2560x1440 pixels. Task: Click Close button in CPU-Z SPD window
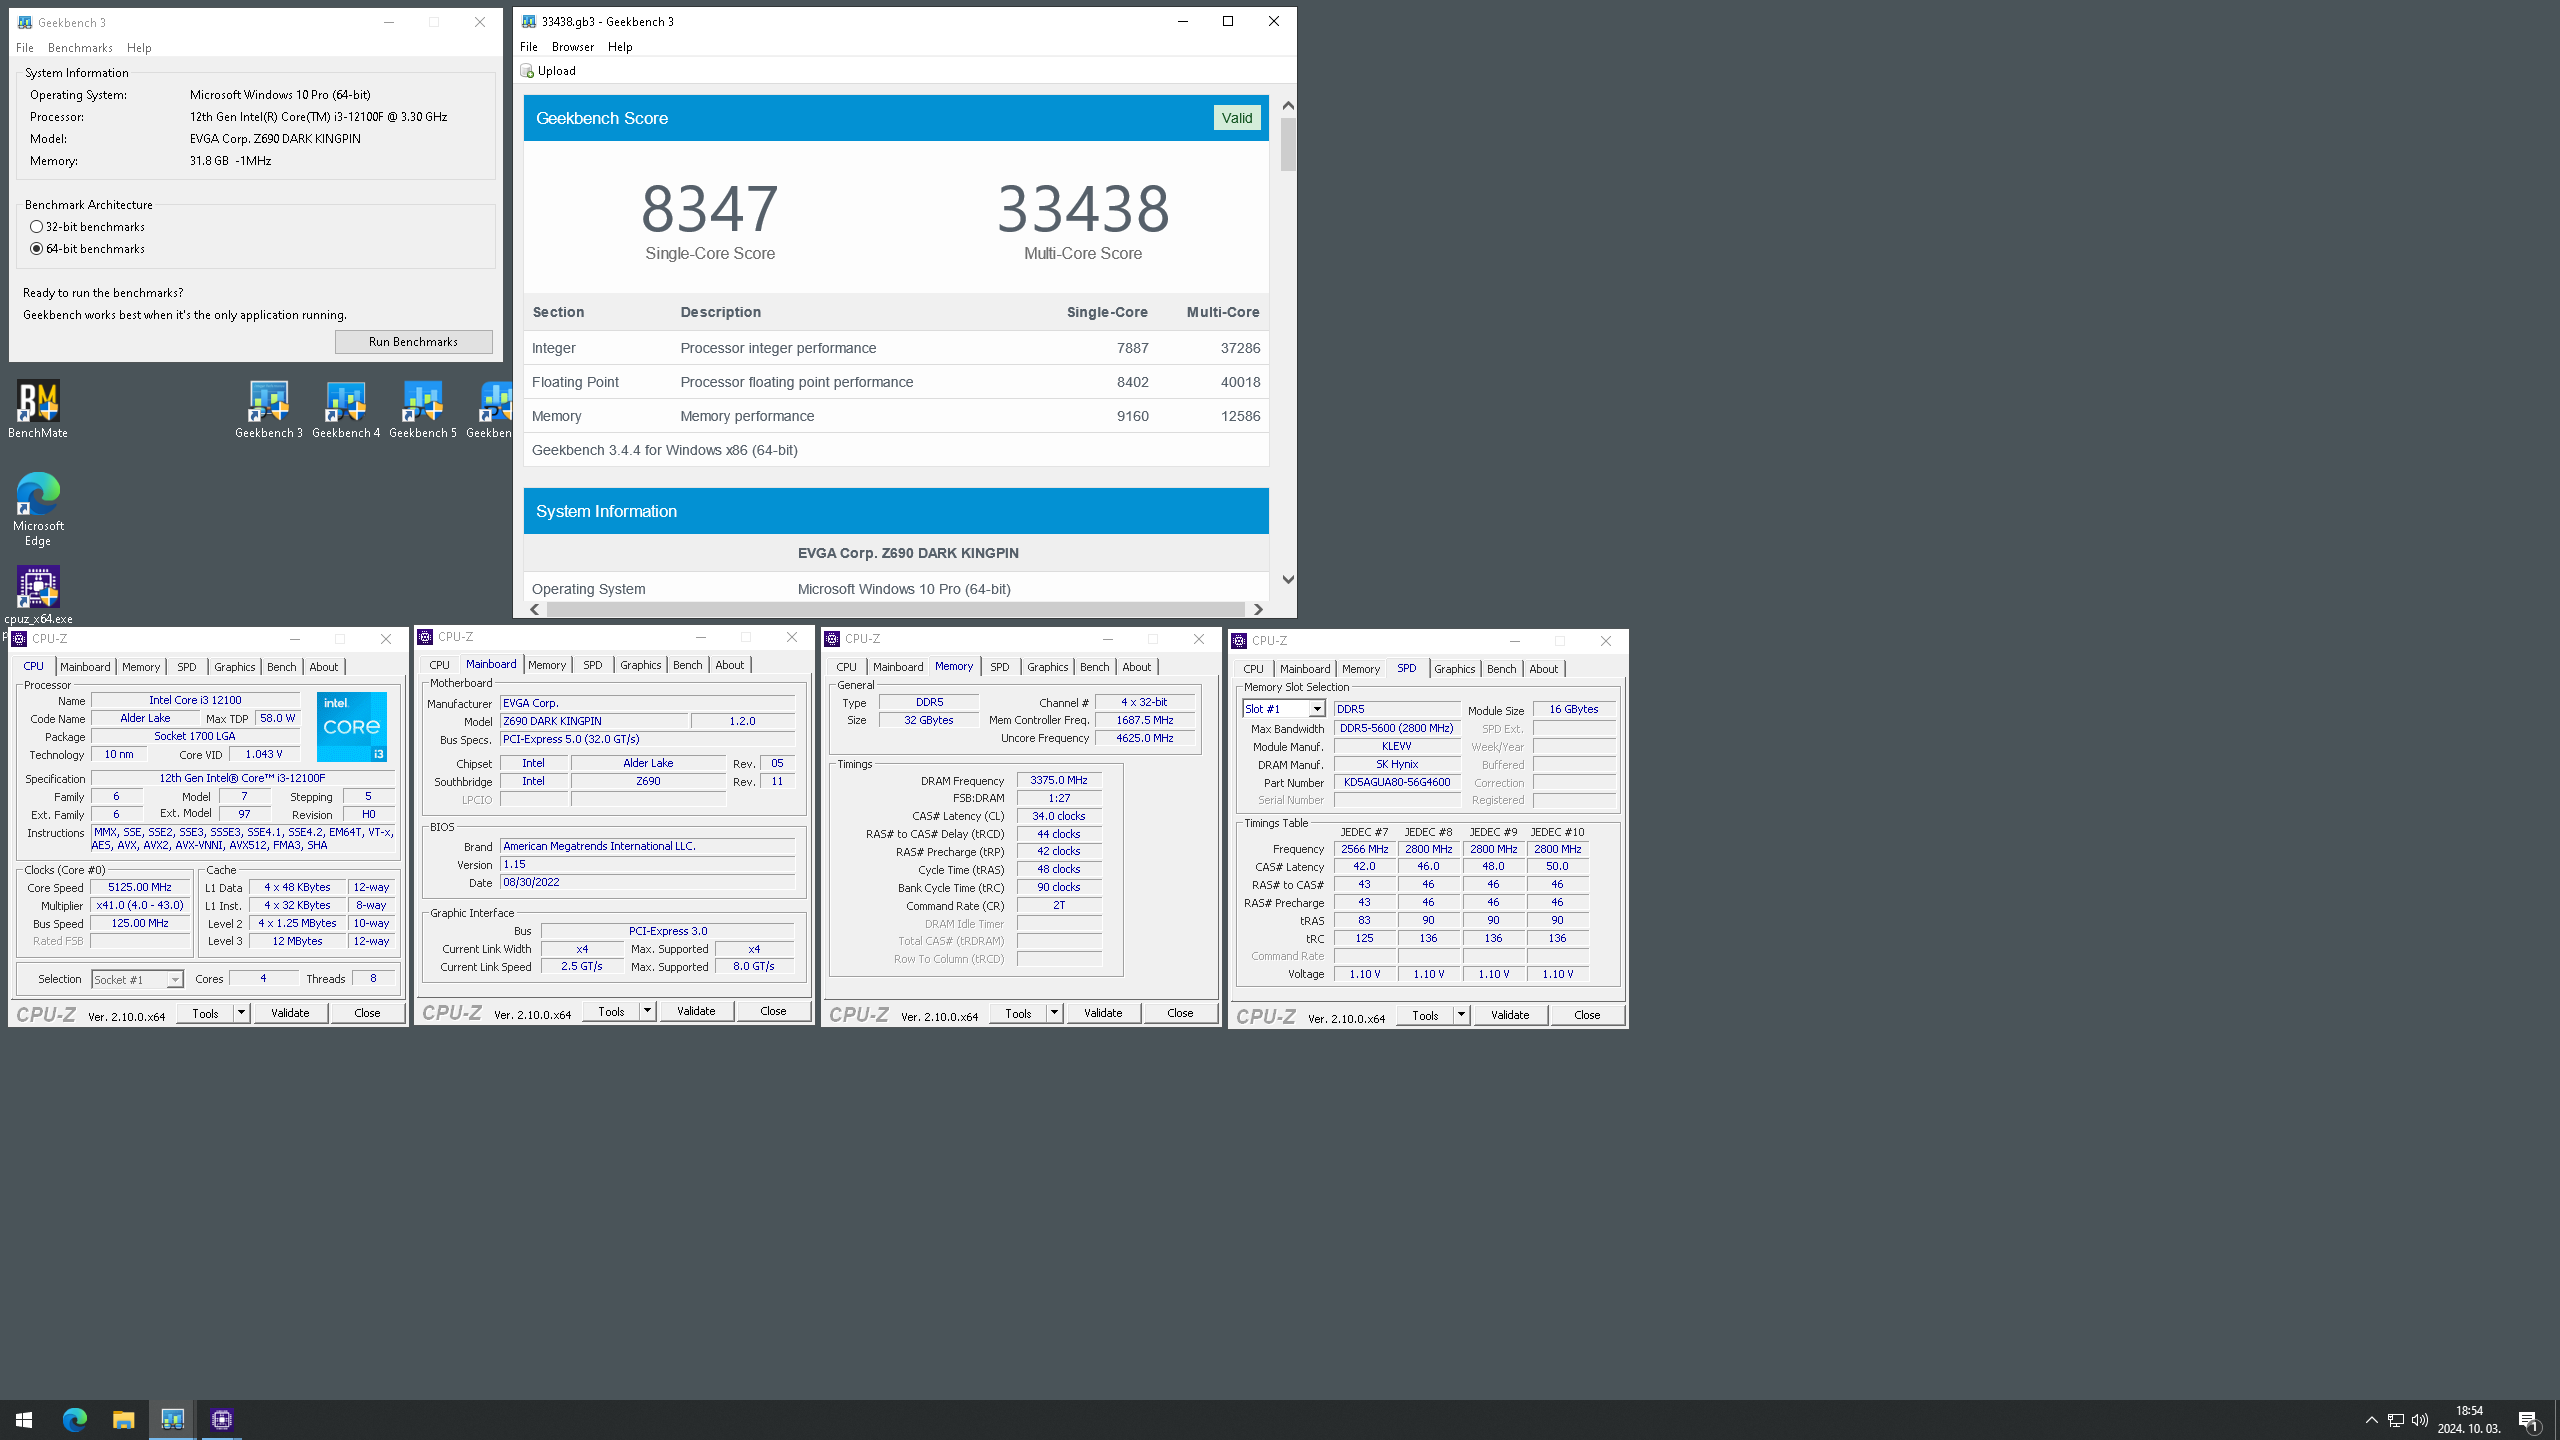pos(1587,1015)
